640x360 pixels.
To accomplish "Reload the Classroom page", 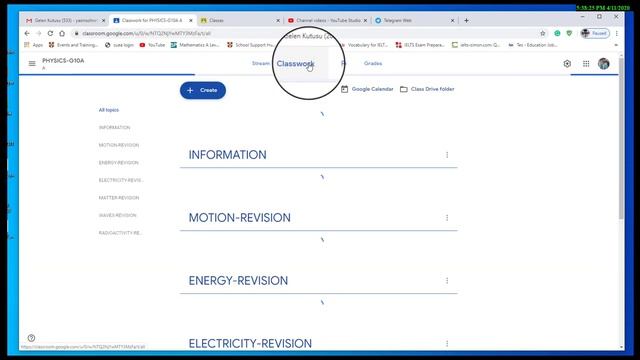I will pyautogui.click(x=50, y=33).
